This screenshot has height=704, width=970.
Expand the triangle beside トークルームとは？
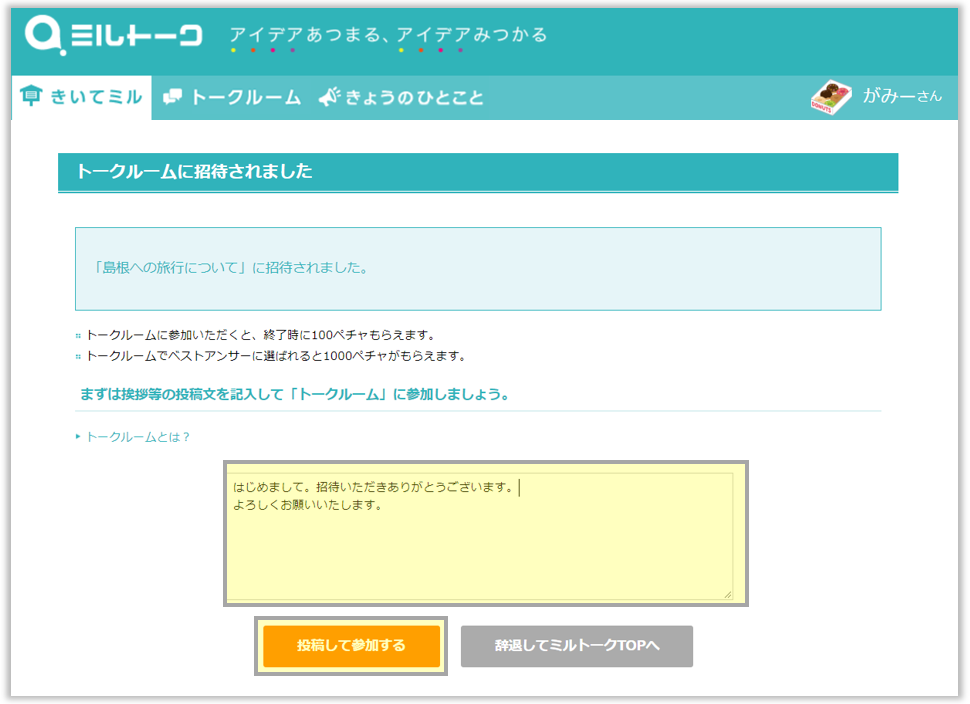[78, 437]
